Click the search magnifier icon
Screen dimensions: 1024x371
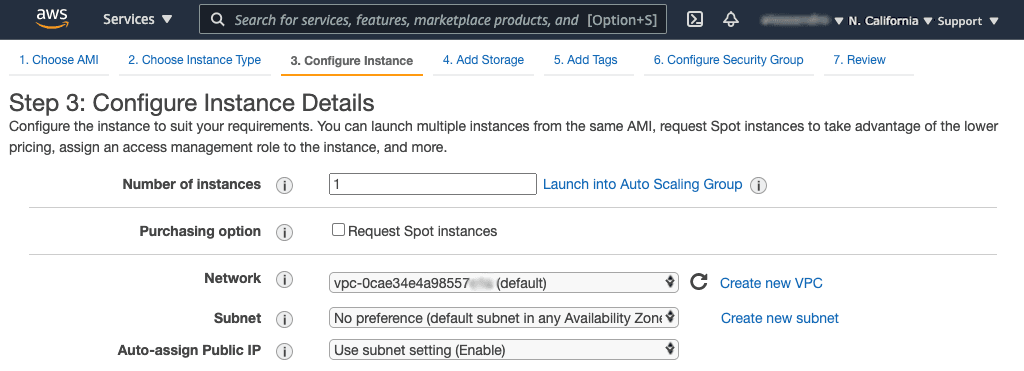(x=218, y=20)
